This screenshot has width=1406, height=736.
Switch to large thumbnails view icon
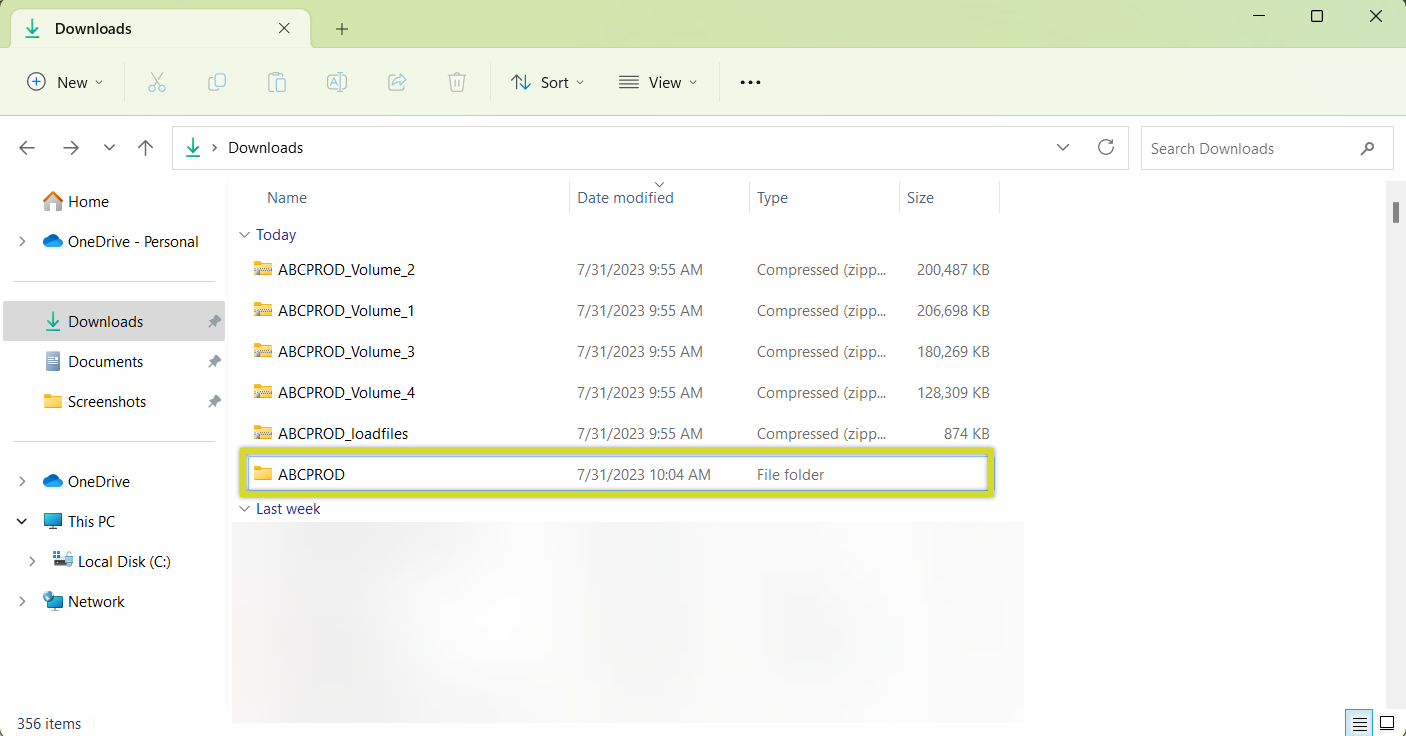tap(1387, 723)
